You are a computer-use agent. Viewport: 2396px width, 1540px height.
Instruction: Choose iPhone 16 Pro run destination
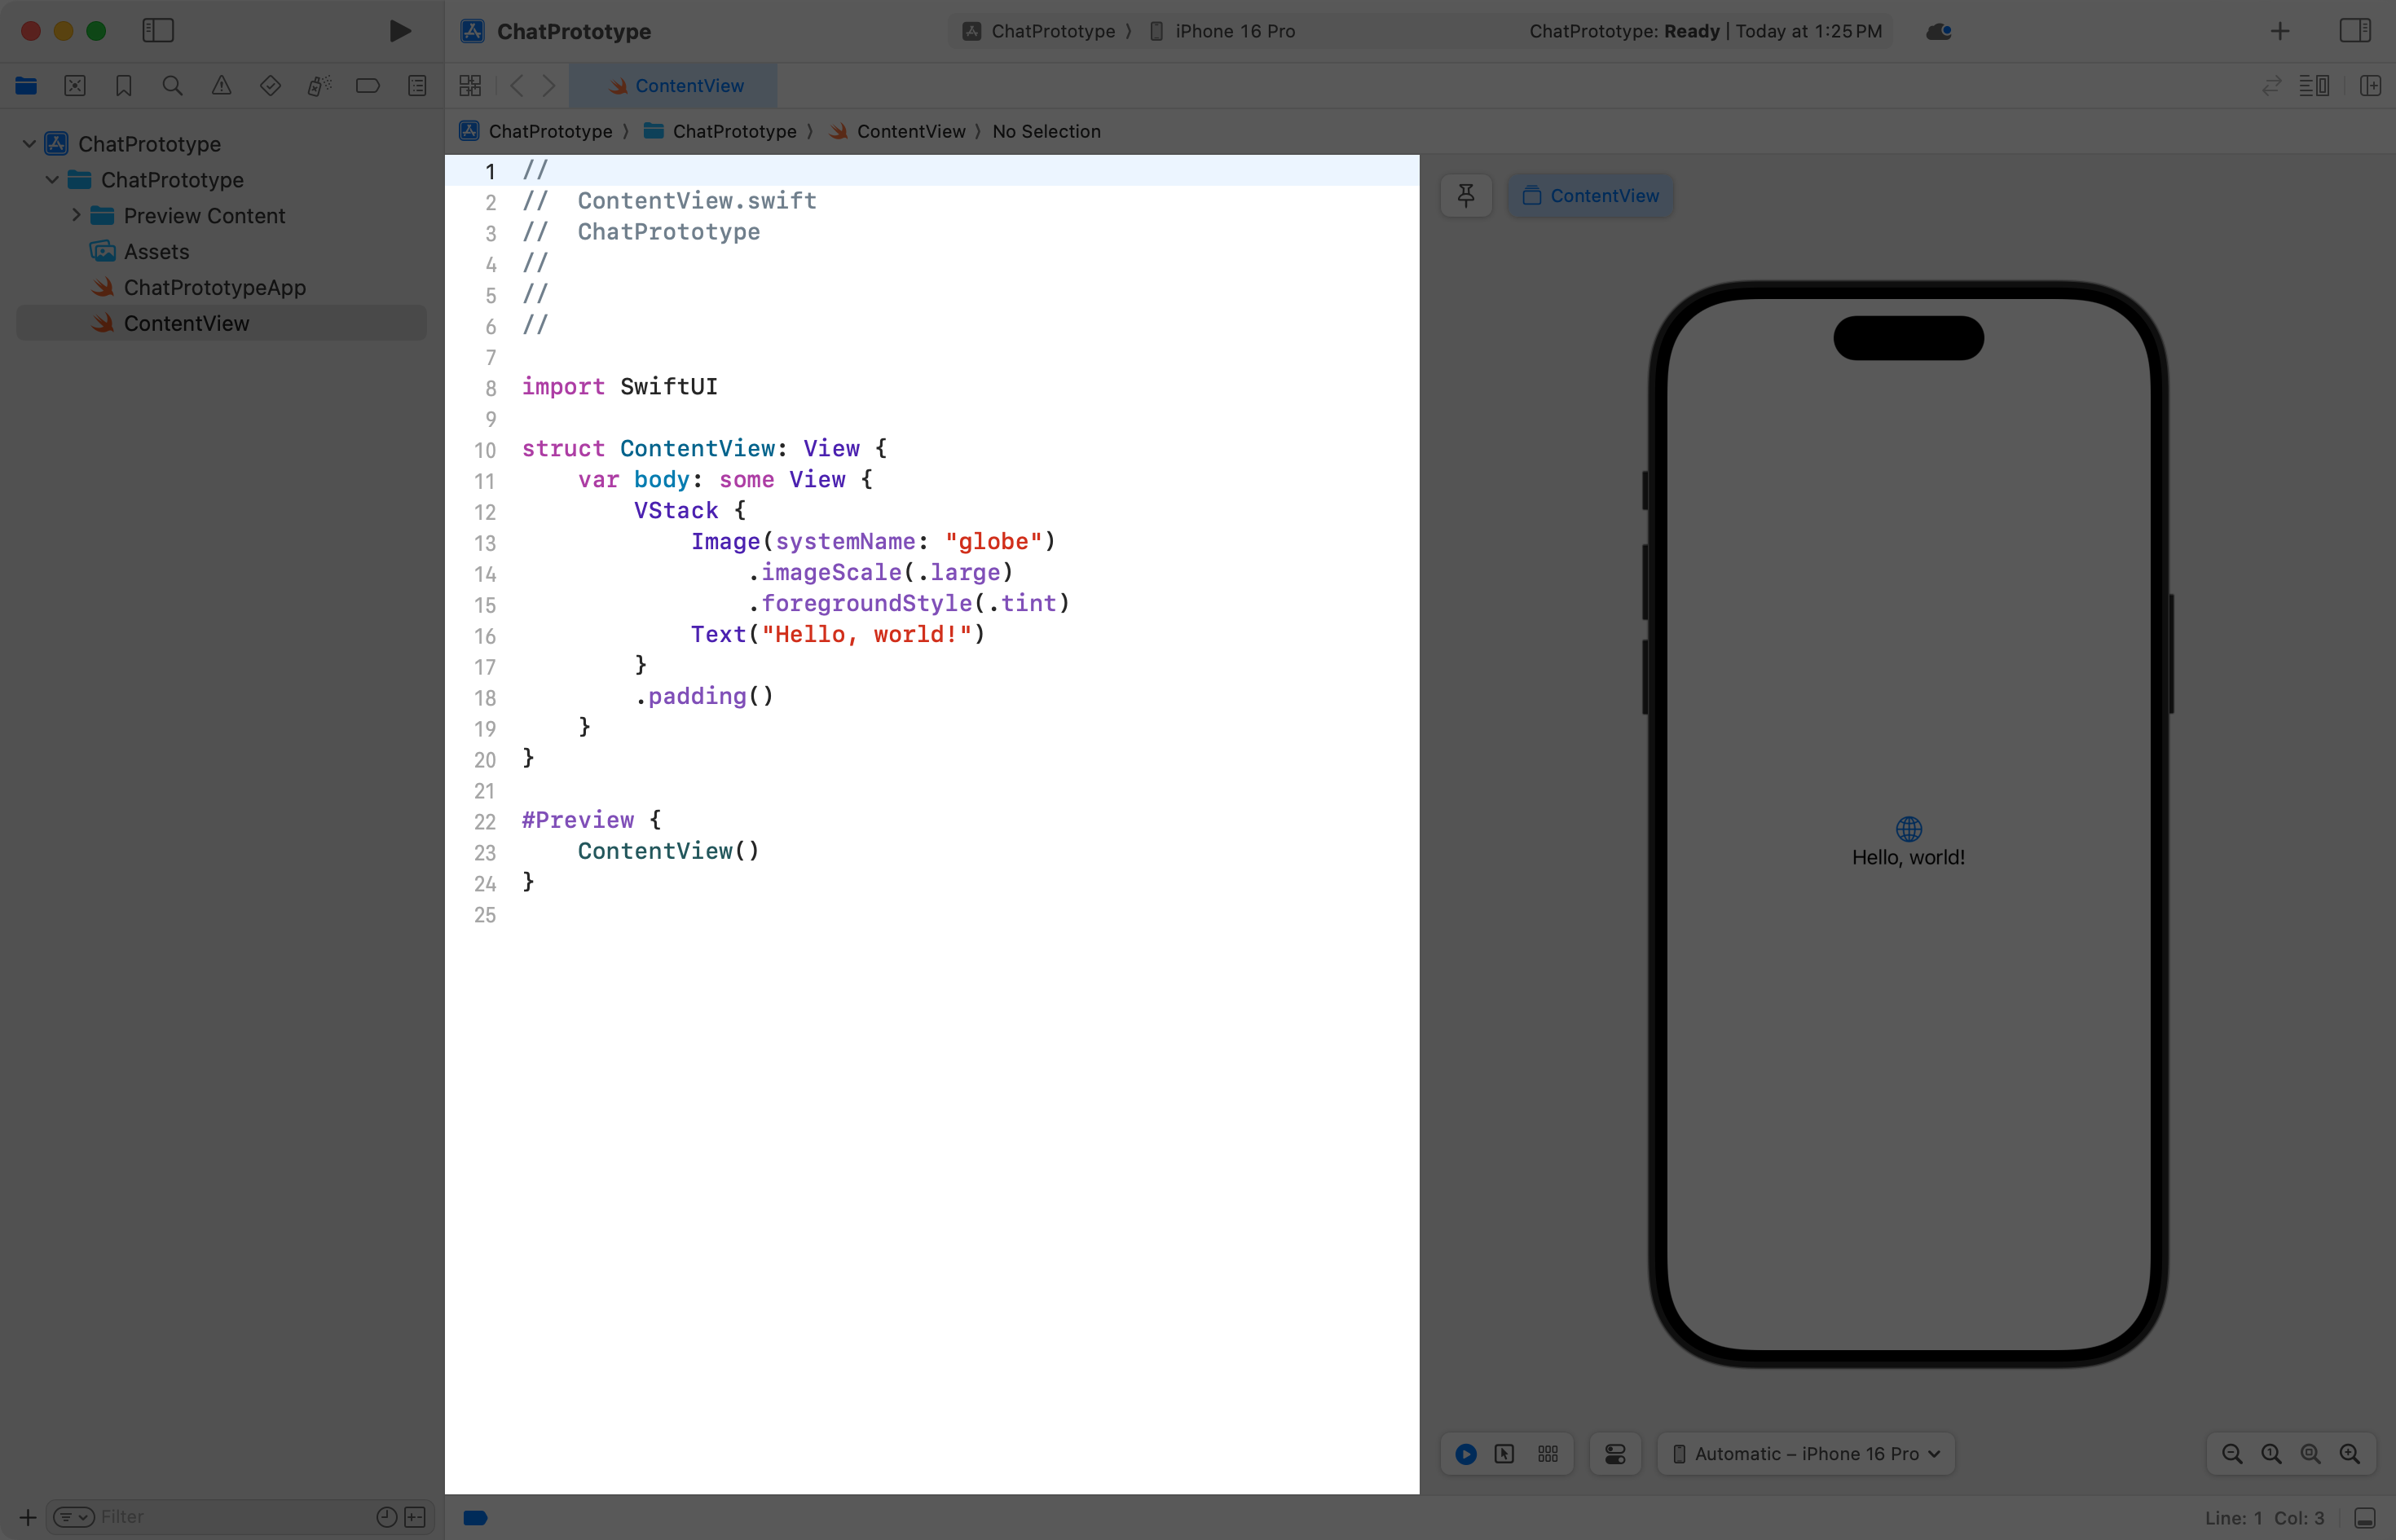point(1233,31)
